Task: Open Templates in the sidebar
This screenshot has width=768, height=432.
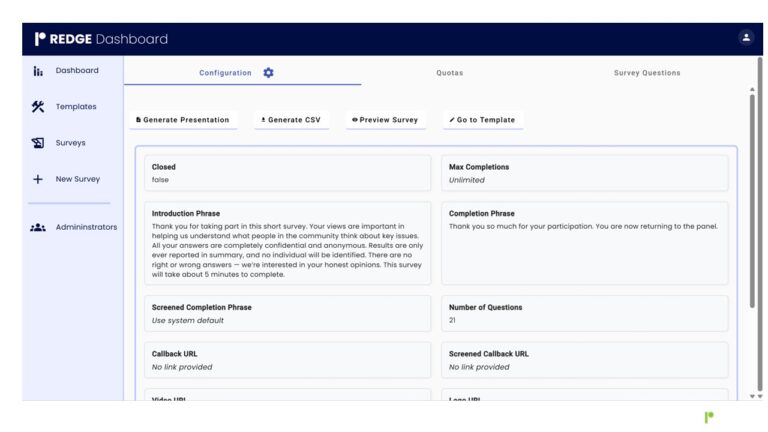Action: click(76, 107)
